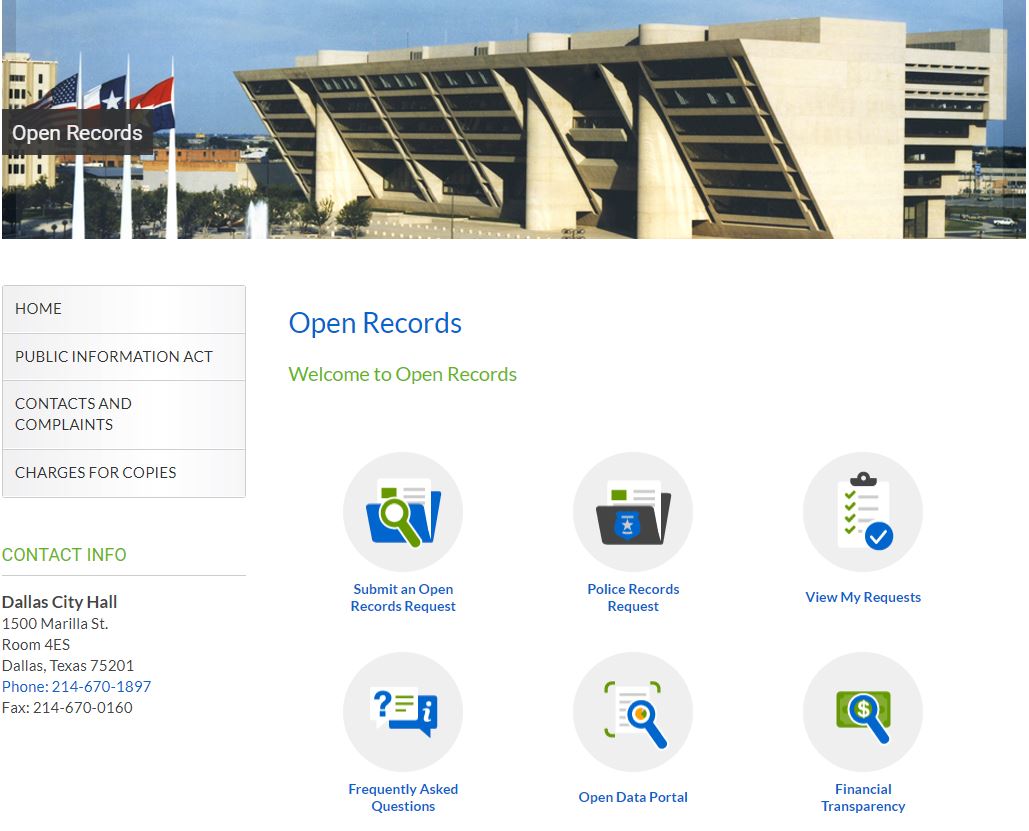The image size is (1029, 831).
Task: Open the Police Records Request folder icon
Action: 633,511
